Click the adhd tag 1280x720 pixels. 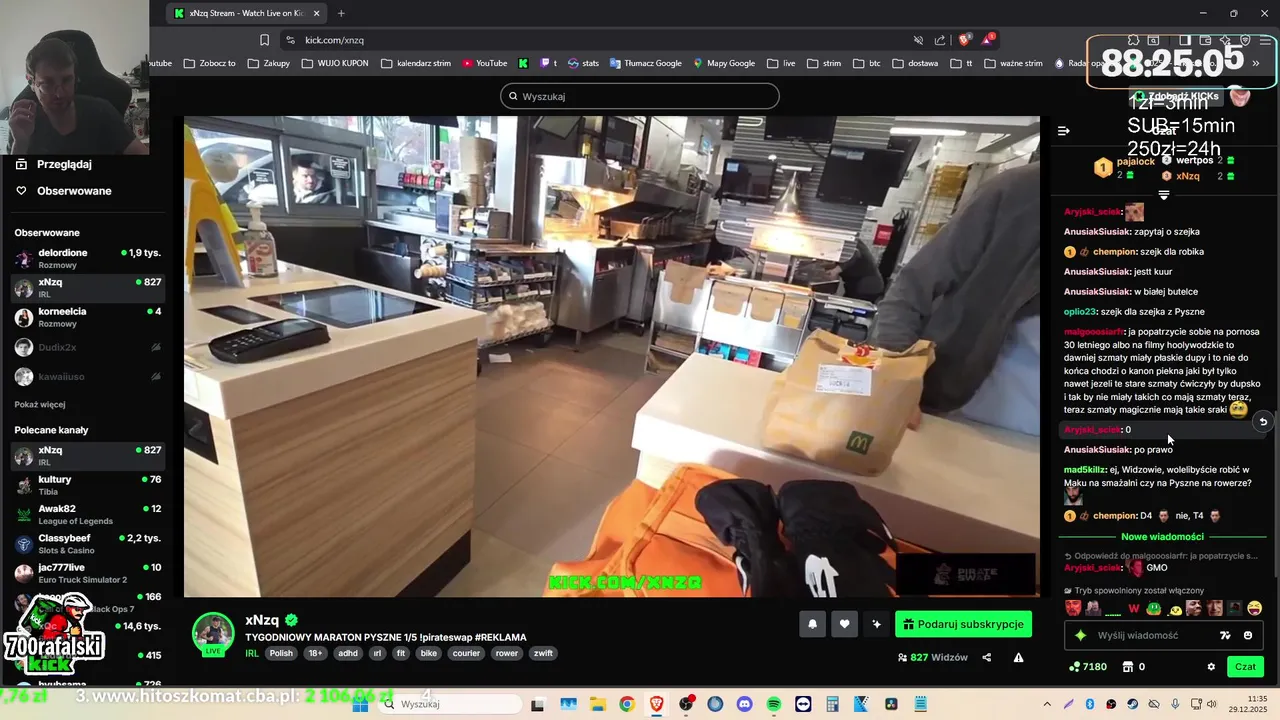[x=348, y=653]
